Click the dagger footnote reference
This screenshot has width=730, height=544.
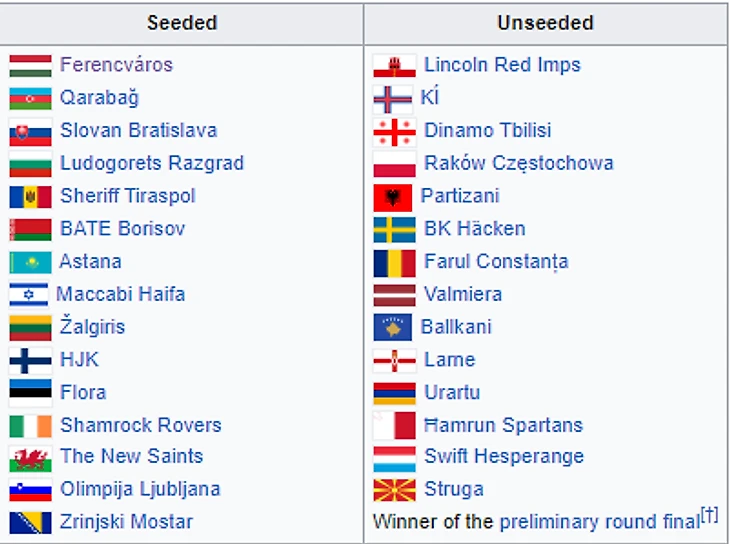click(709, 516)
